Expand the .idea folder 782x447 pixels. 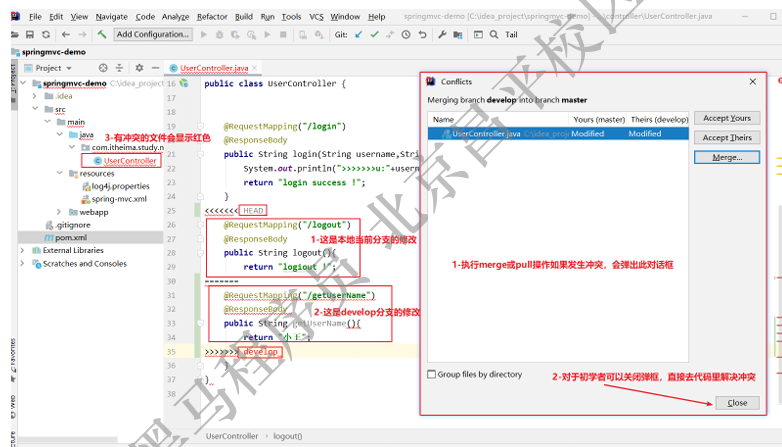click(34, 96)
